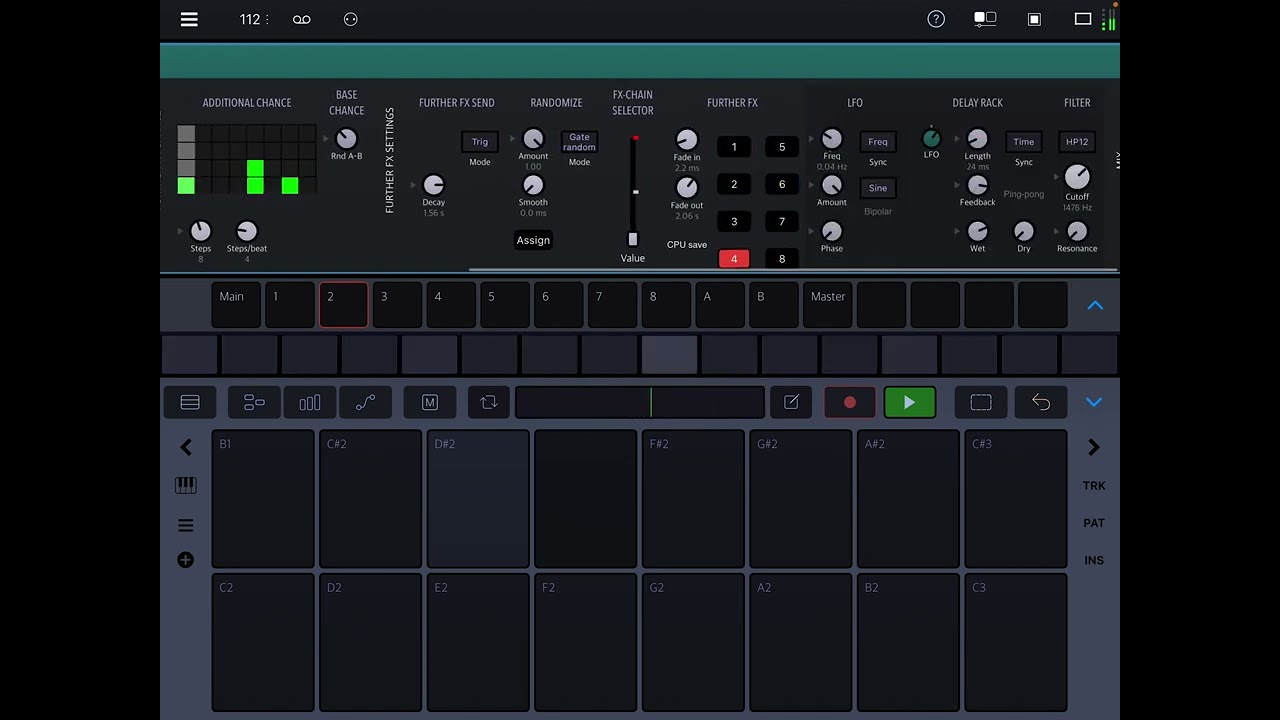The height and width of the screenshot is (720, 1280).
Task: Toggle the Bipolar LFO option
Action: point(877,212)
